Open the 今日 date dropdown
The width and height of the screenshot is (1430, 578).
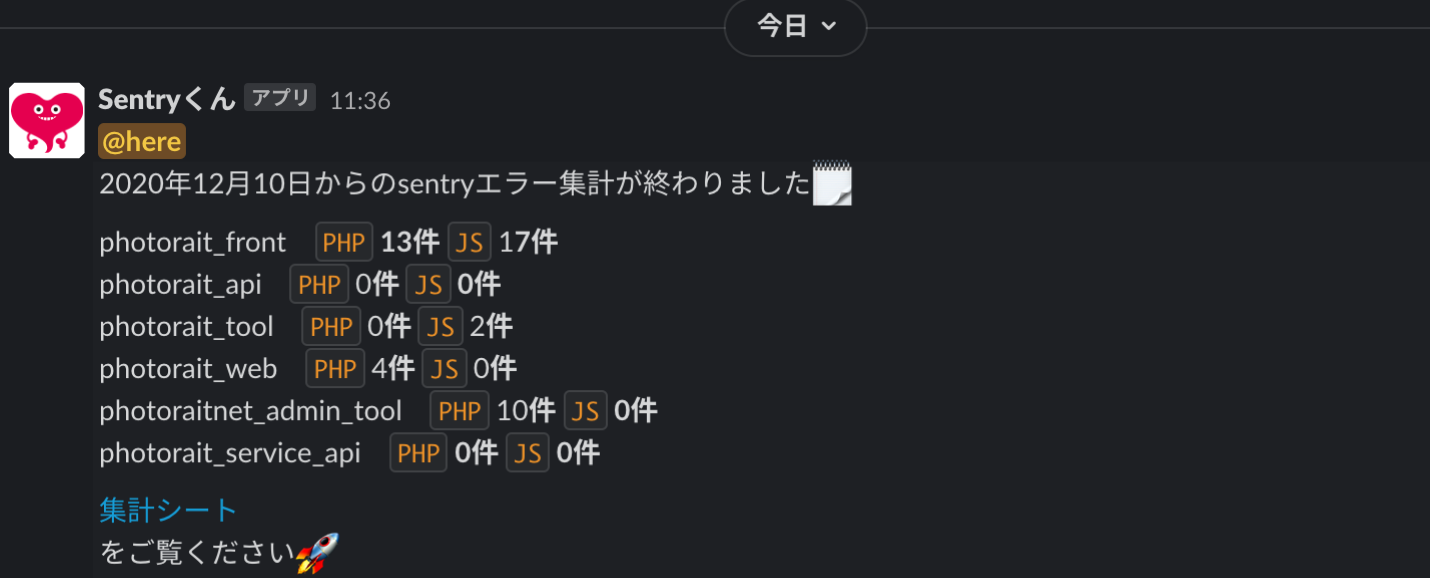tap(796, 27)
